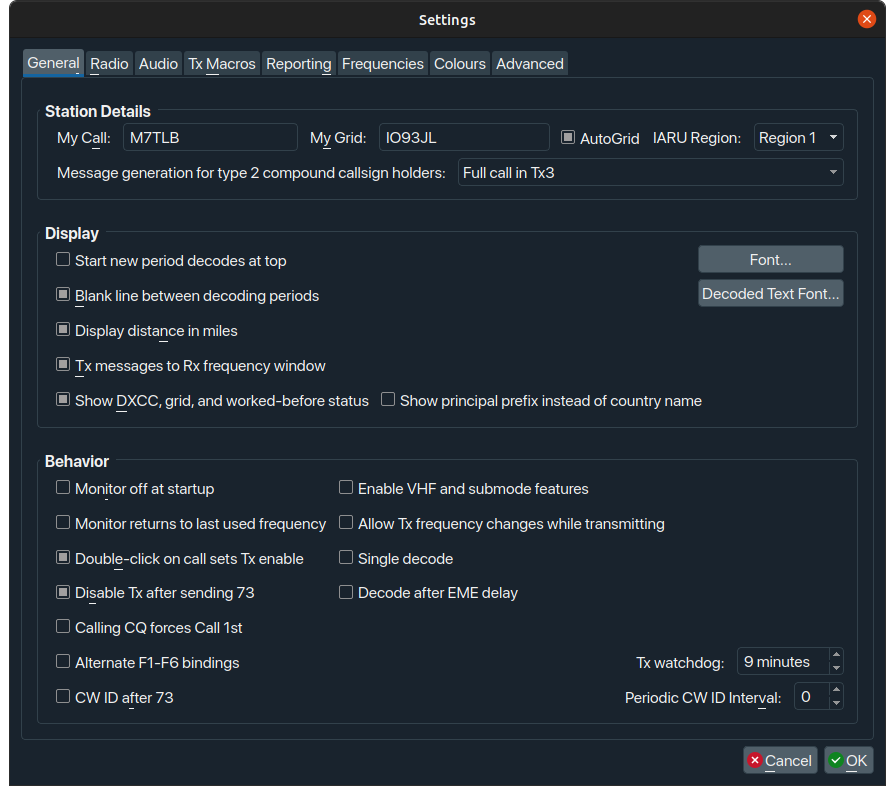Toggle Monitor off at startup checkbox
The height and width of the screenshot is (795, 895).
point(63,488)
